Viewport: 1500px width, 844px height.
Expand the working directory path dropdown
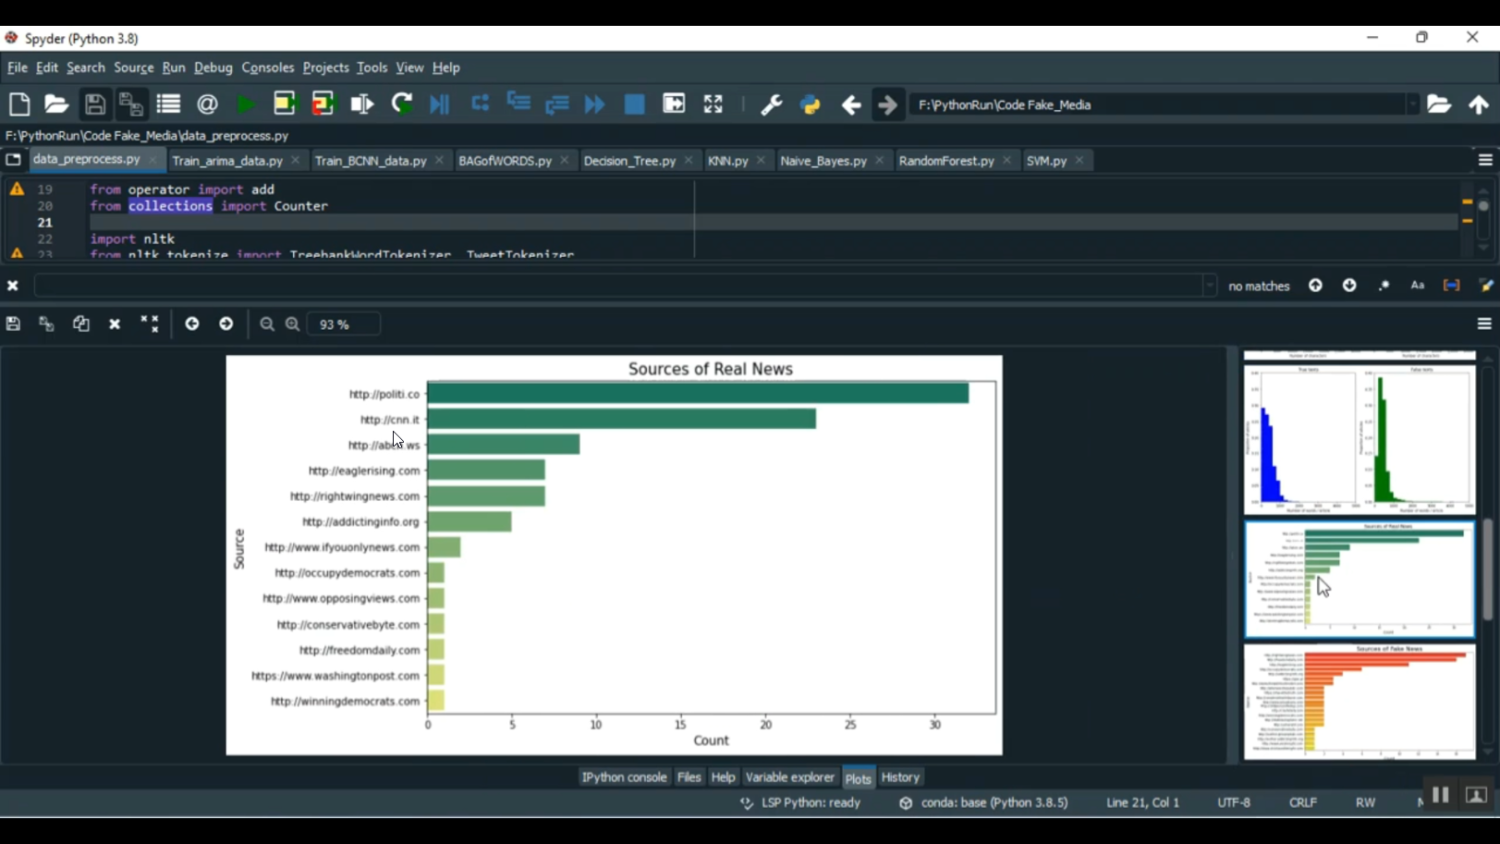tap(1412, 105)
